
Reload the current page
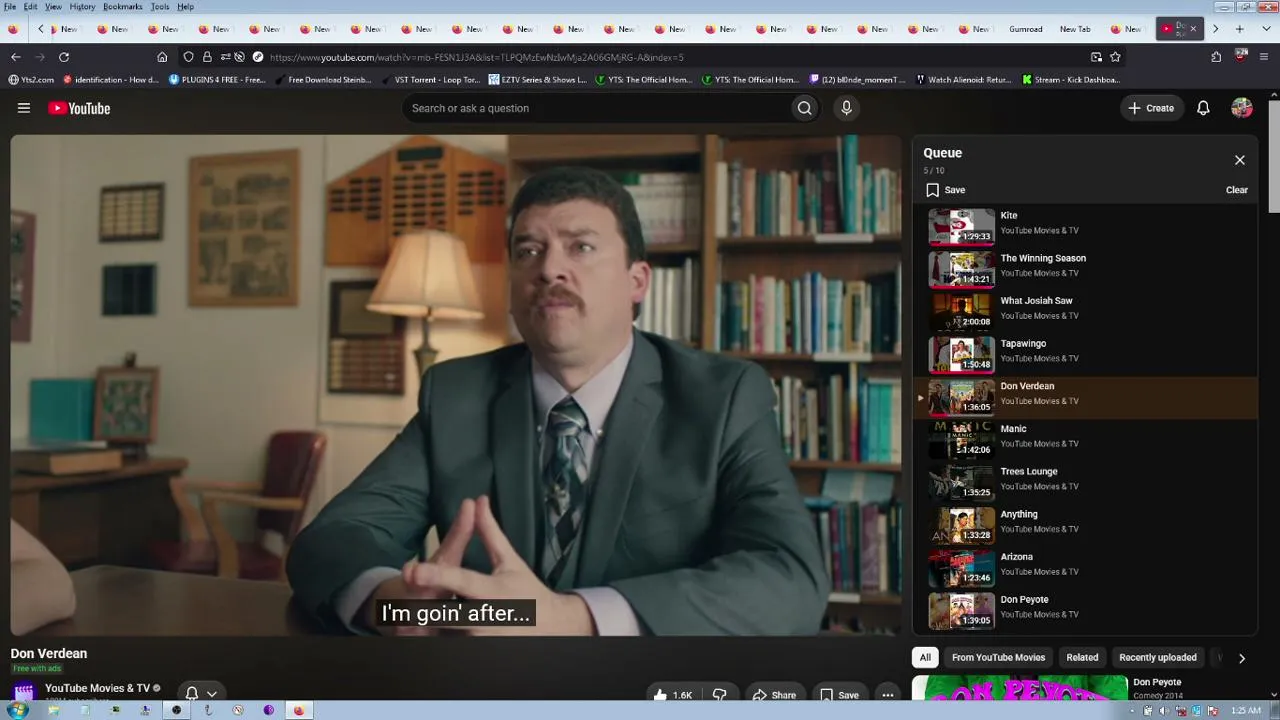point(64,57)
